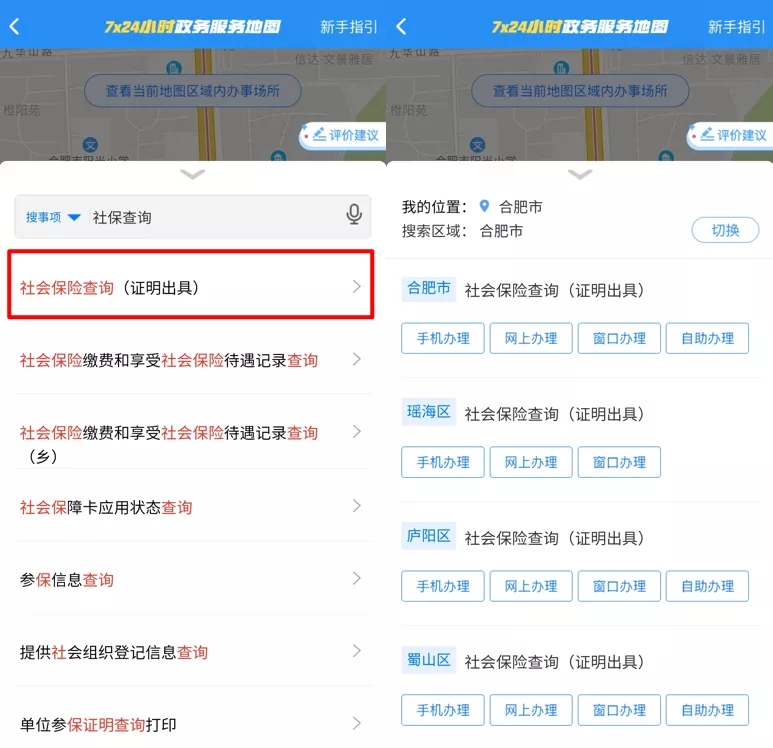Tap the 文 school marker on right map
This screenshot has width=773, height=748.
tap(477, 145)
